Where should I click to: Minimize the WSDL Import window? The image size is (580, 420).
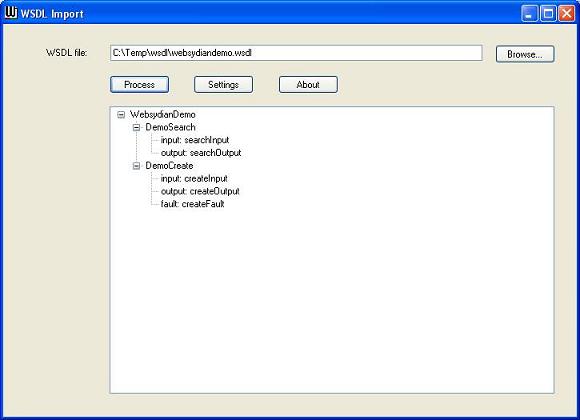[x=530, y=14]
